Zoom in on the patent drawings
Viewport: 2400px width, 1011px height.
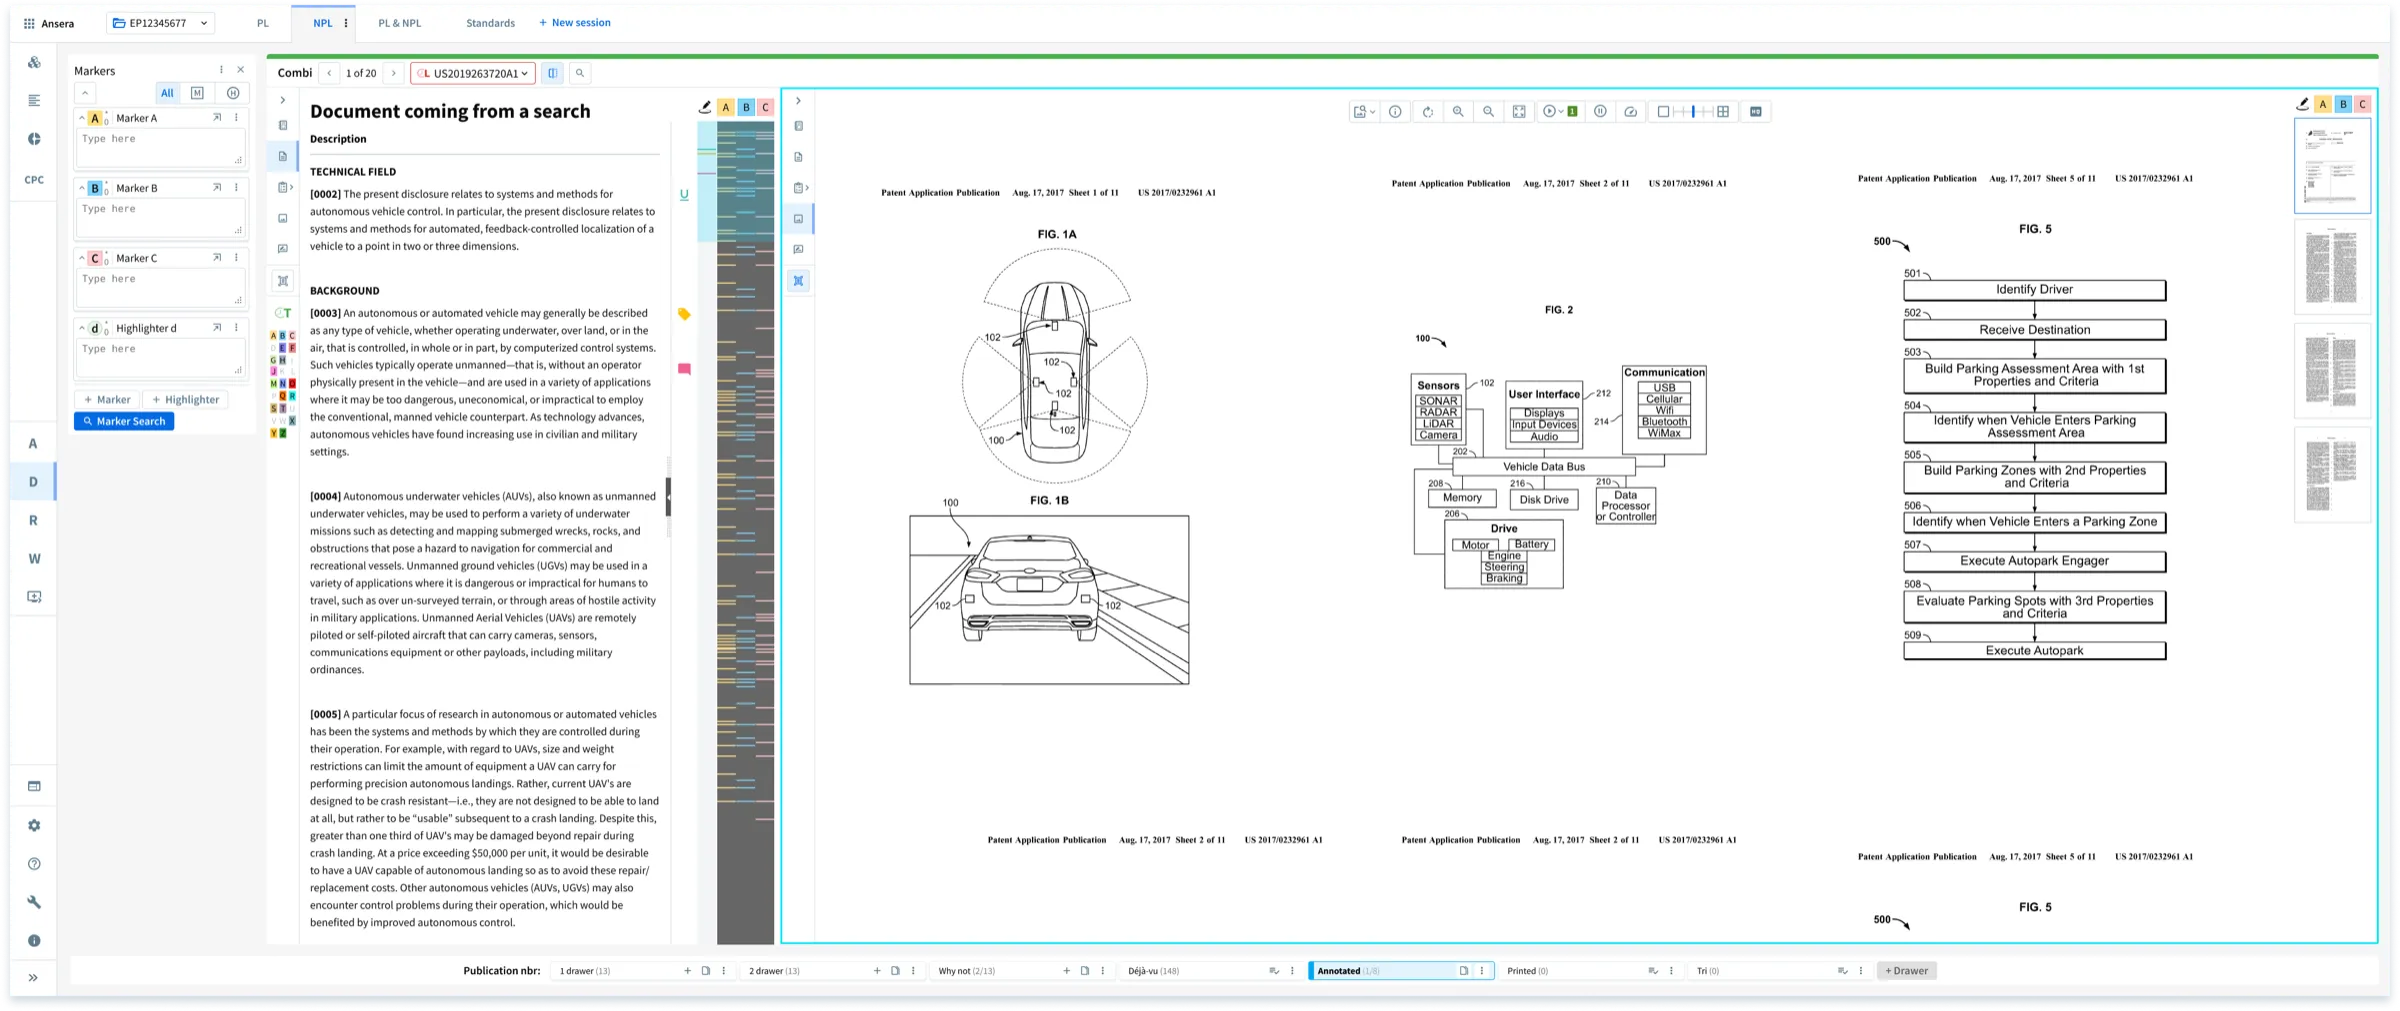1458,112
